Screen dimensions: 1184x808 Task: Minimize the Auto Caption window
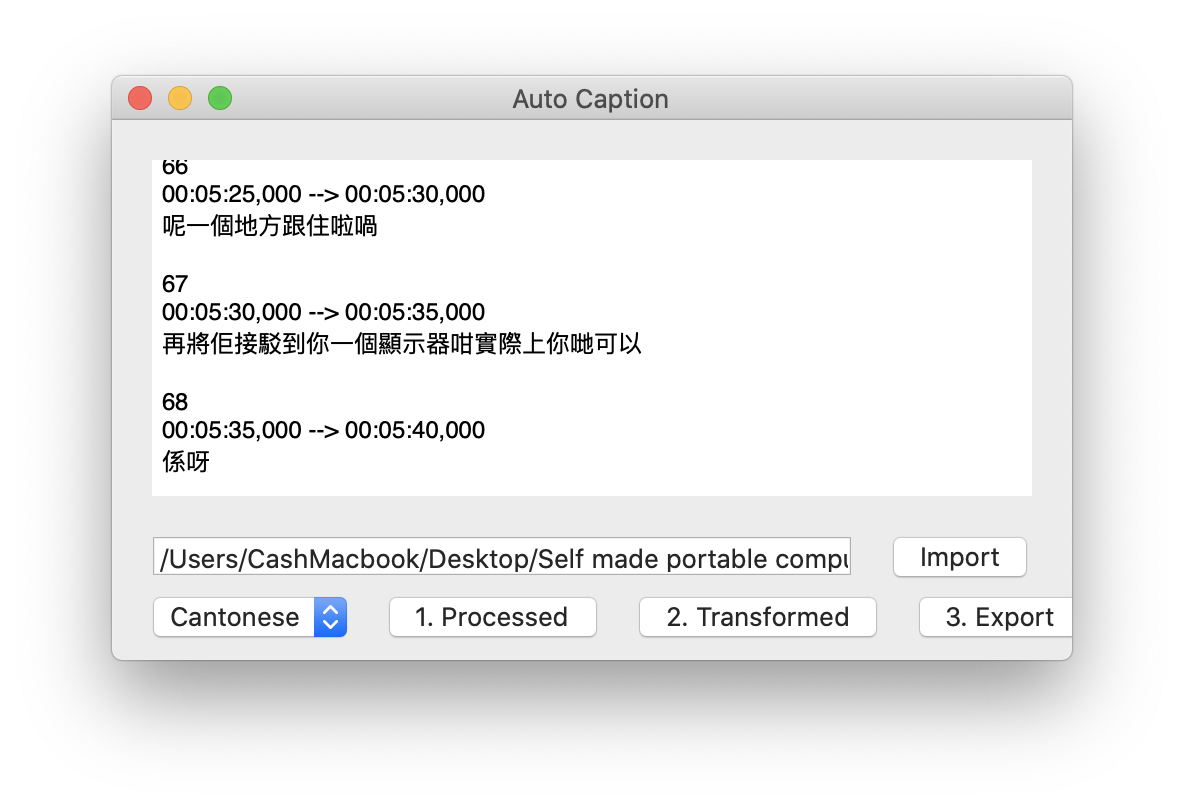(x=180, y=98)
